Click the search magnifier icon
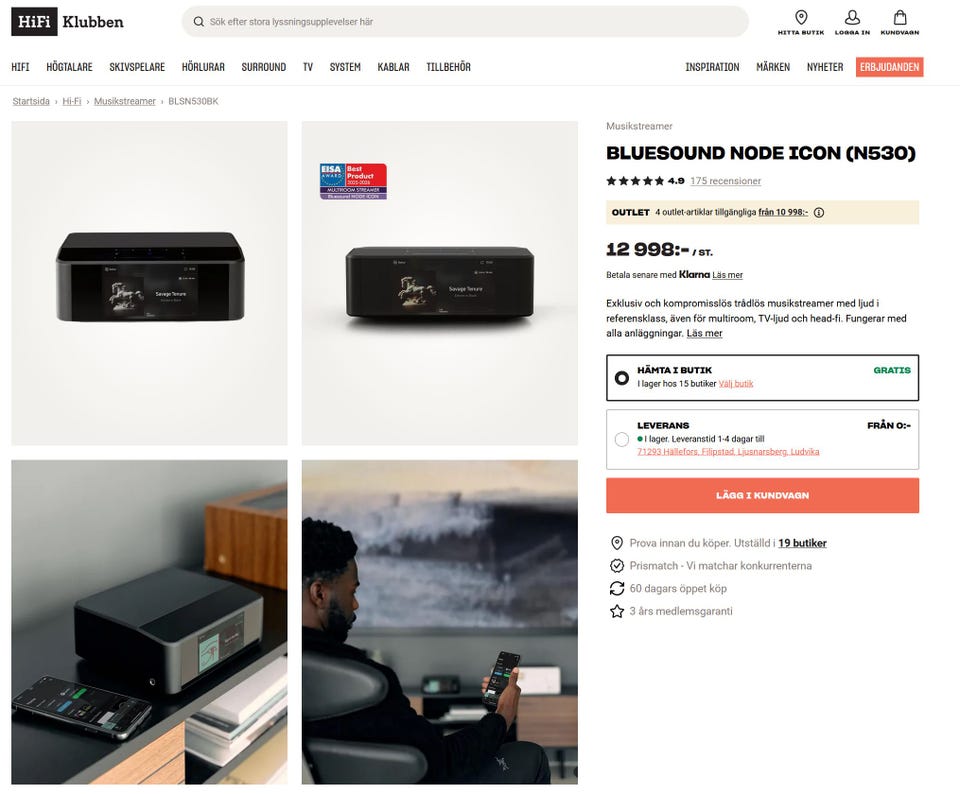The width and height of the screenshot is (960, 794). 198,22
